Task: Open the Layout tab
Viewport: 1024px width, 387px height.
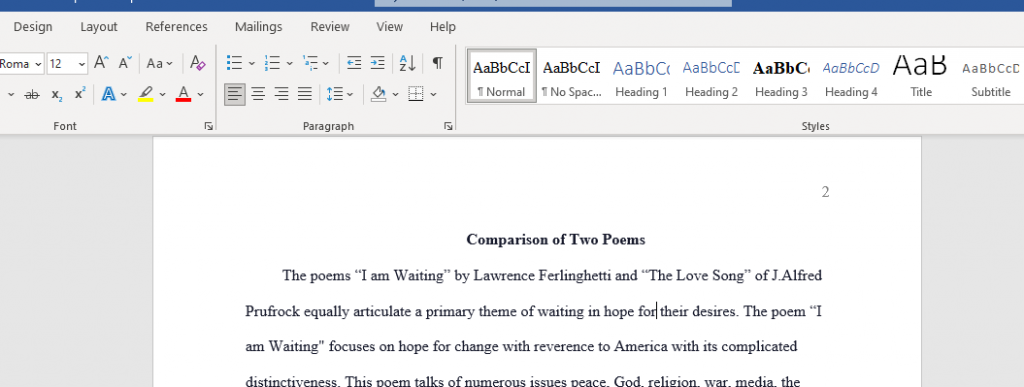Action: tap(99, 27)
